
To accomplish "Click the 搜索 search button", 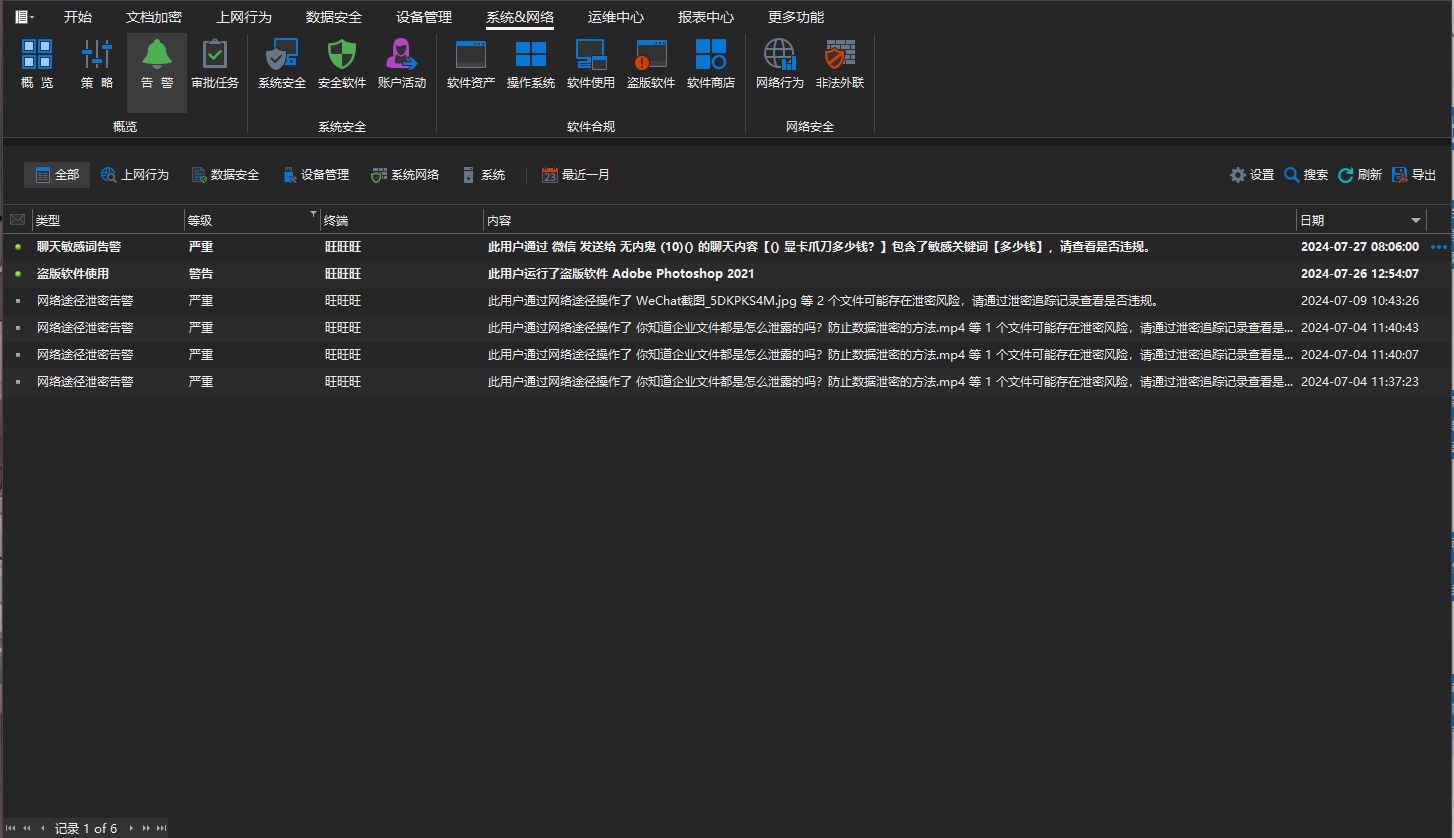I will click(1306, 175).
